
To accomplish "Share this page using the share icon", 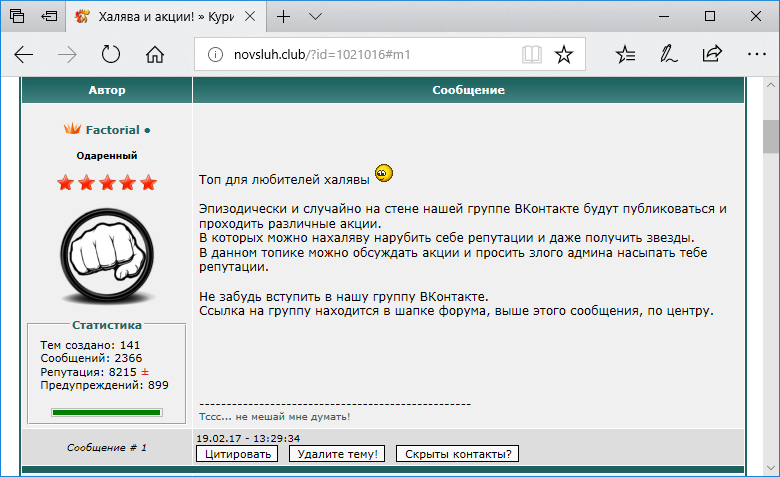I will click(x=712, y=54).
